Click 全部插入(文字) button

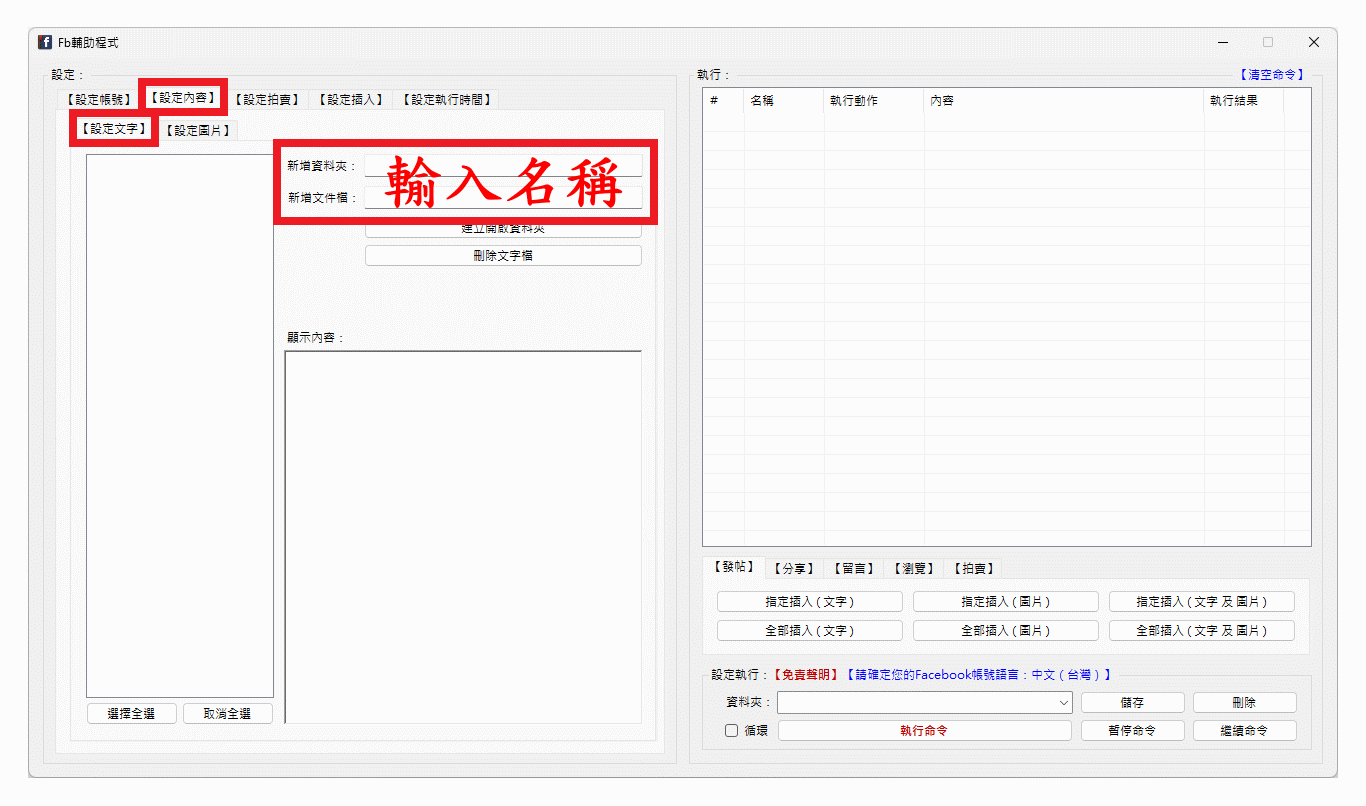pos(810,631)
